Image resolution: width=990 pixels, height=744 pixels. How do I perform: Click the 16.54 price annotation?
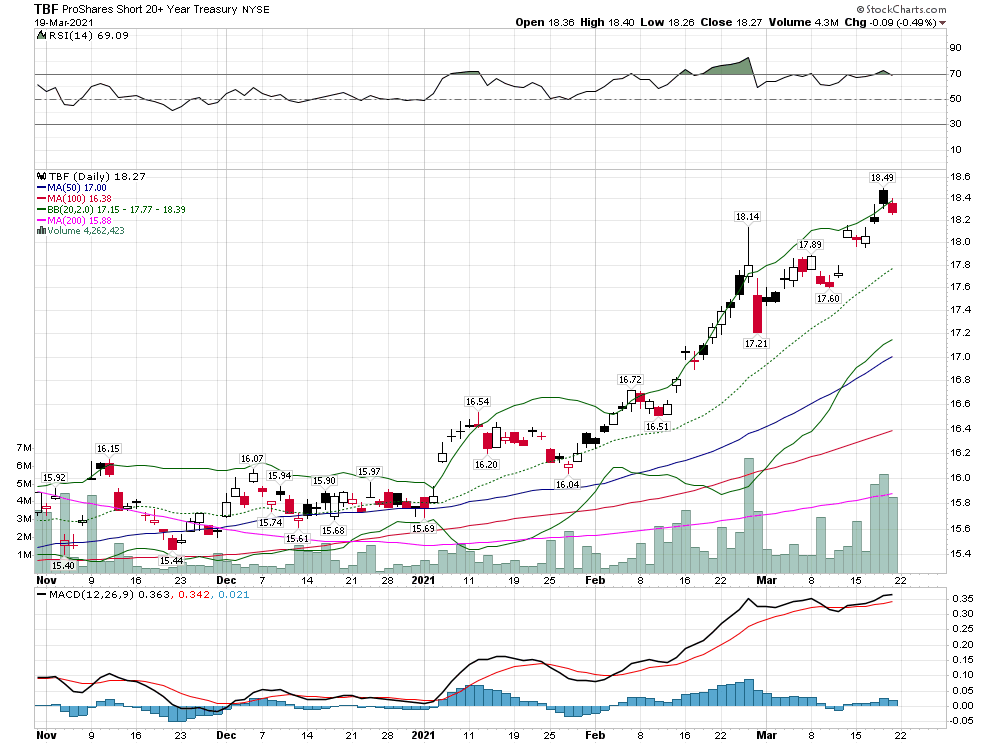(x=477, y=402)
